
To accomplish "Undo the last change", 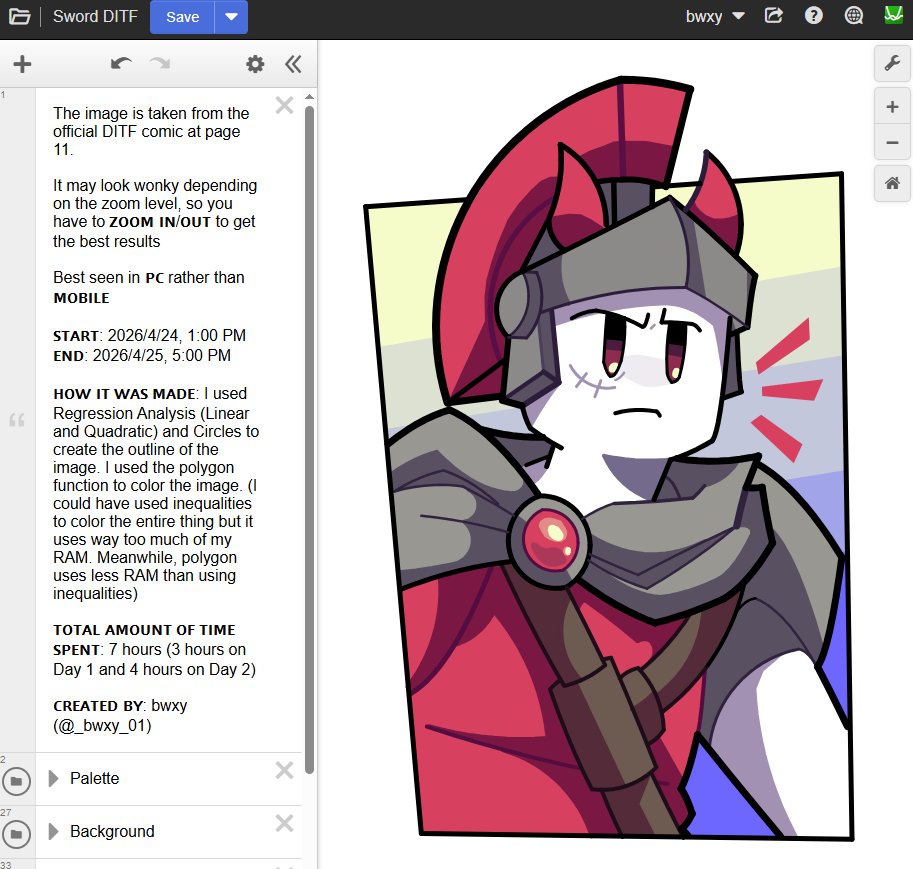I will click(121, 63).
